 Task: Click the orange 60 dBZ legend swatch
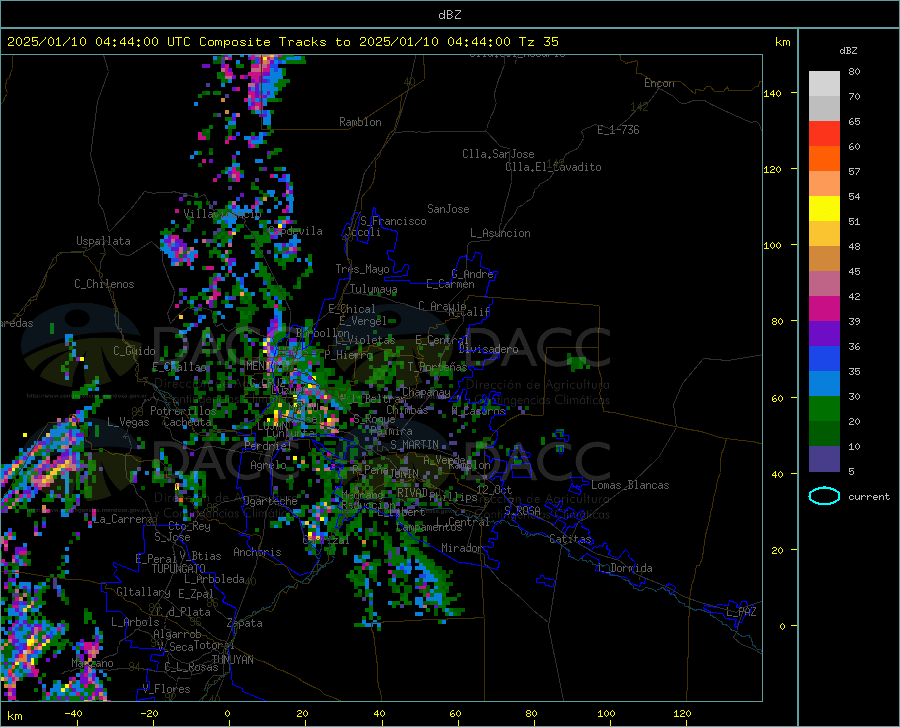pos(824,158)
